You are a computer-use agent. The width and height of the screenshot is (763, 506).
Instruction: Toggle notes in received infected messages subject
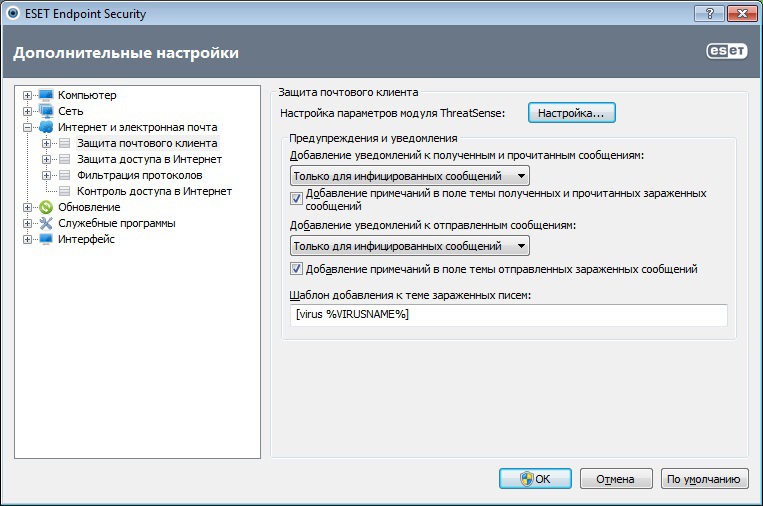click(x=296, y=198)
